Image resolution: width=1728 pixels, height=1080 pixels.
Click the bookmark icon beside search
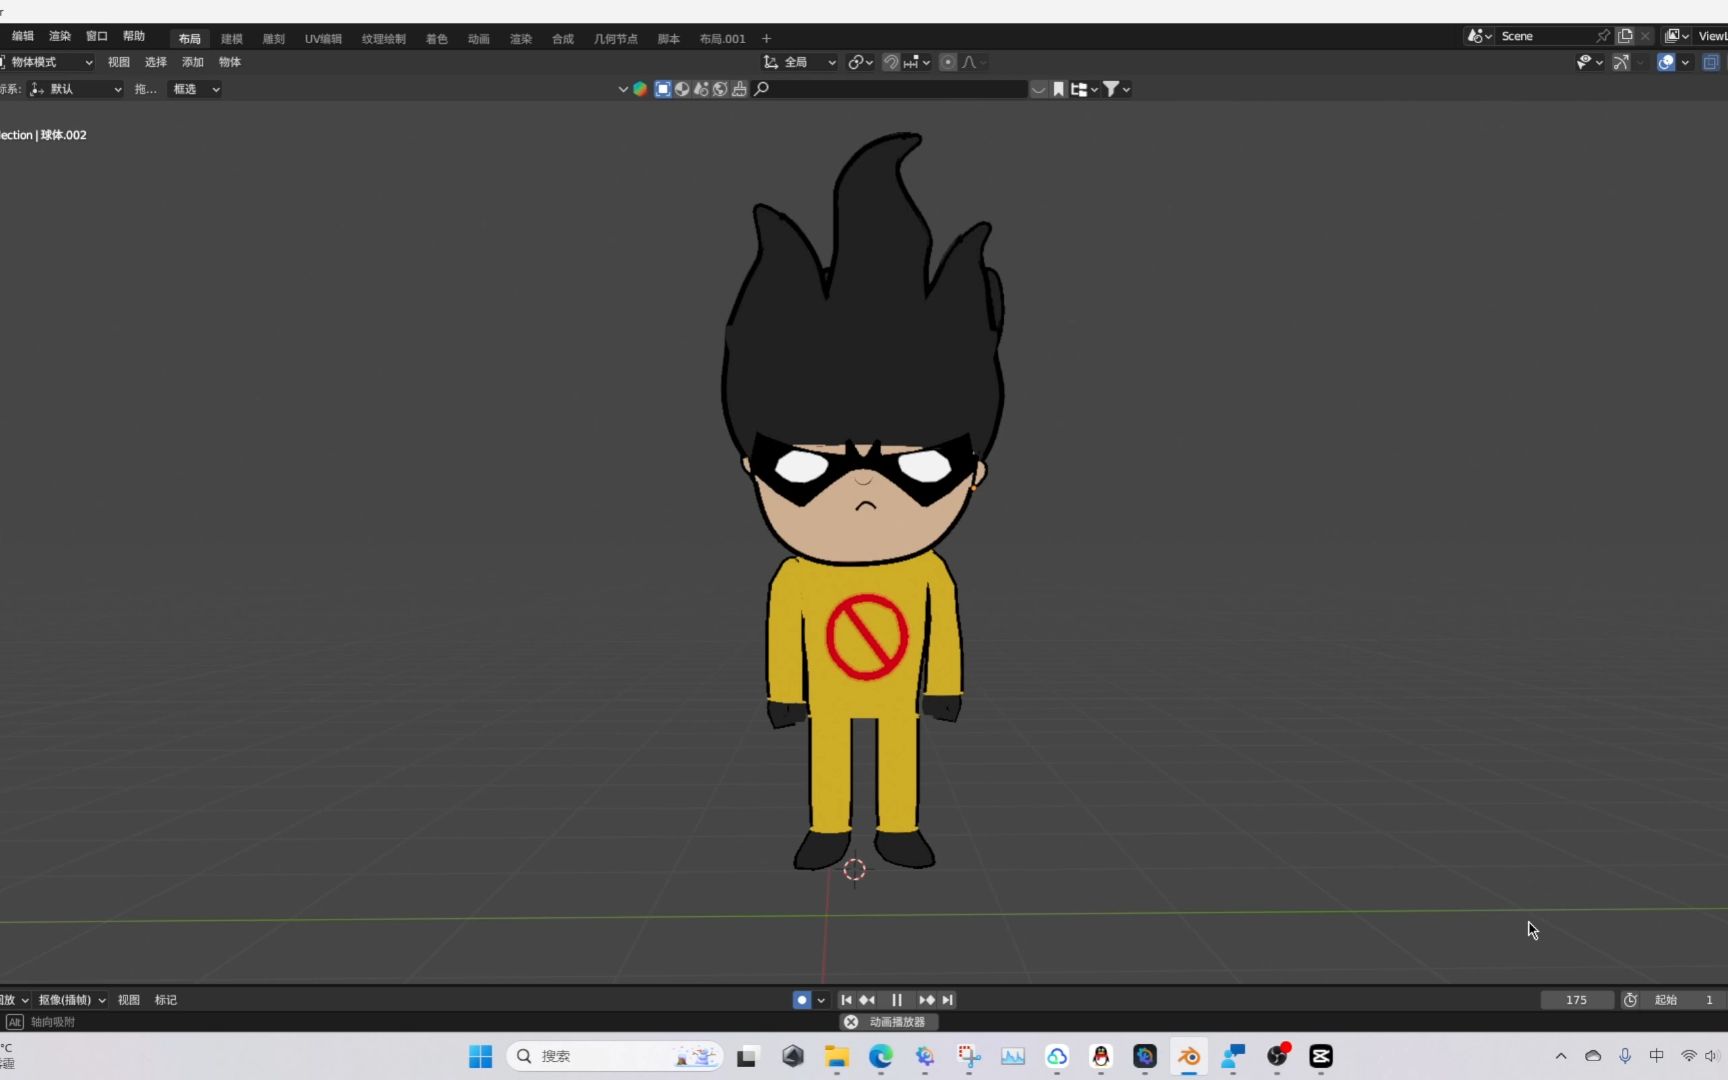(x=1059, y=89)
